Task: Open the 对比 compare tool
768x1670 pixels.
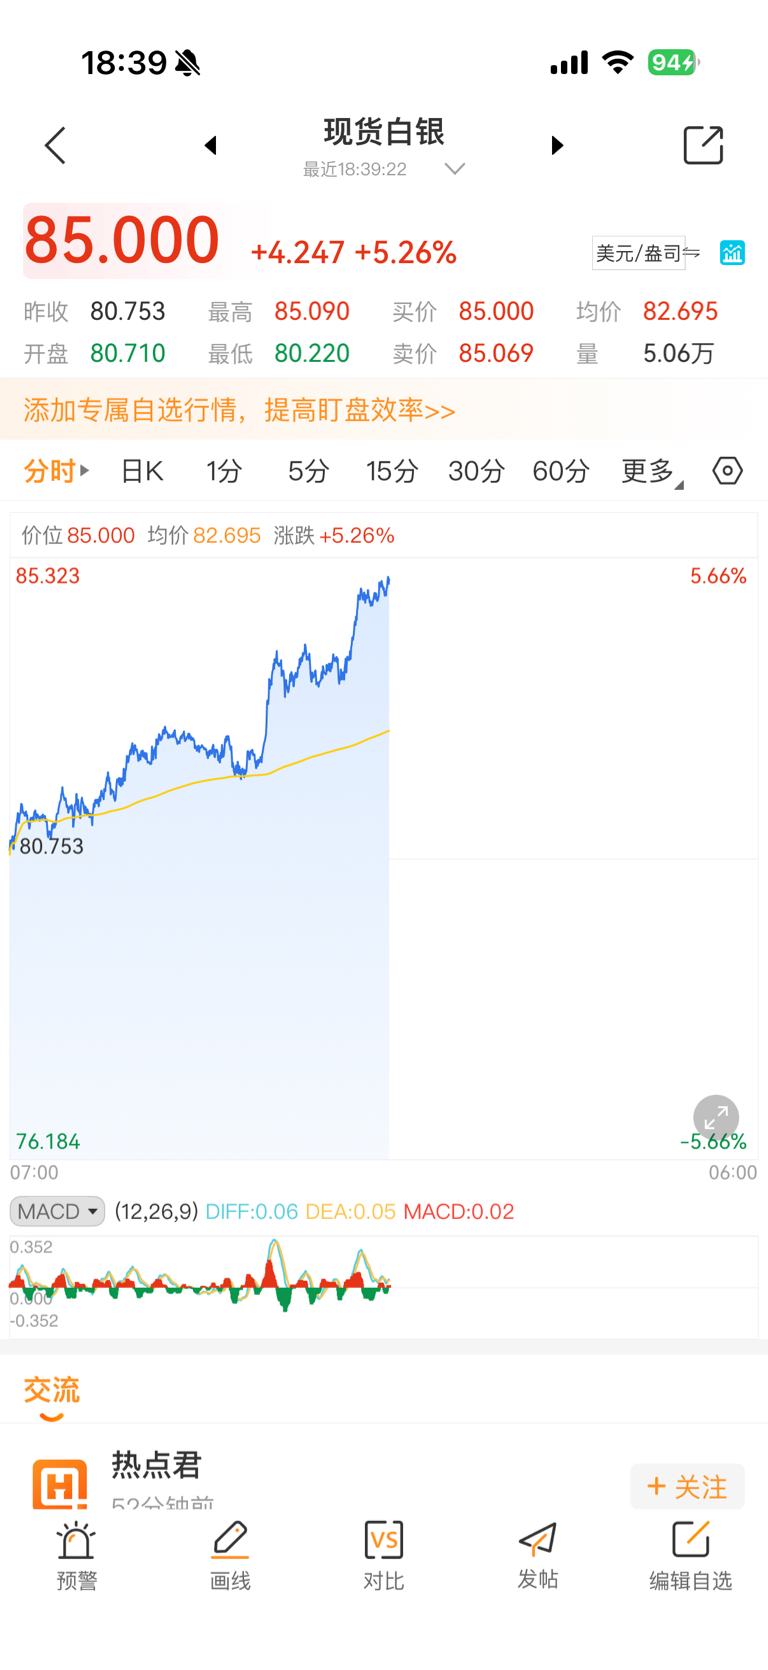Action: pos(383,1555)
